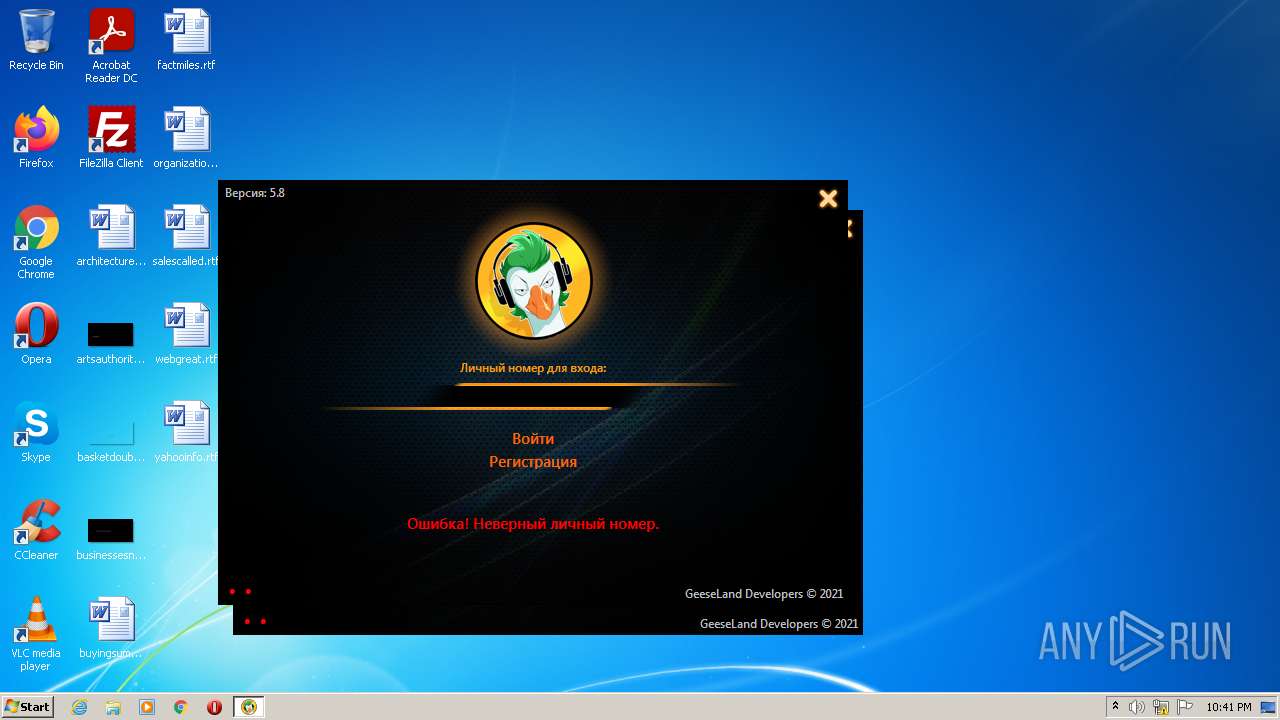Click the Версия: 5.8 version label
Image resolution: width=1280 pixels, height=720 pixels.
255,193
